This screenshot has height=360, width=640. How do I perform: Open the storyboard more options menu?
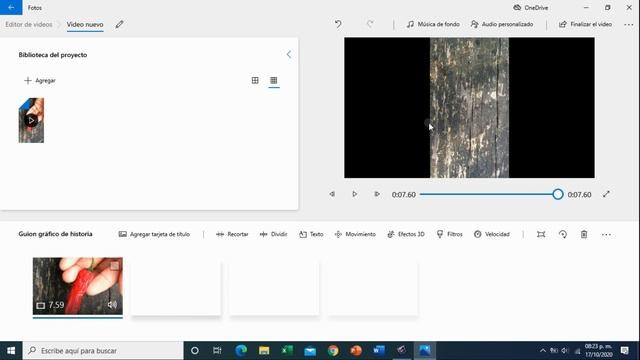point(606,234)
